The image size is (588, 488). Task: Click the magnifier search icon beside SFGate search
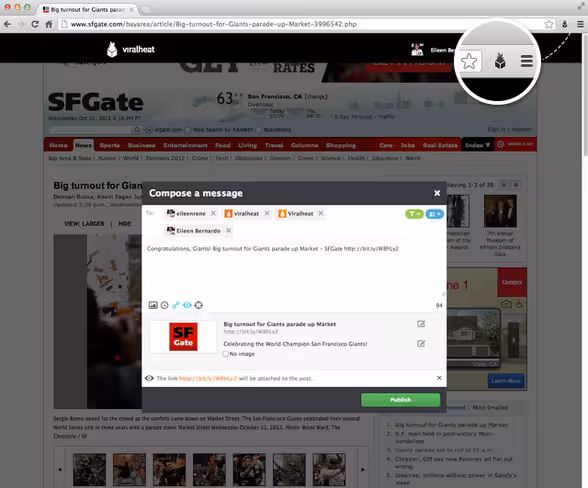(x=137, y=130)
